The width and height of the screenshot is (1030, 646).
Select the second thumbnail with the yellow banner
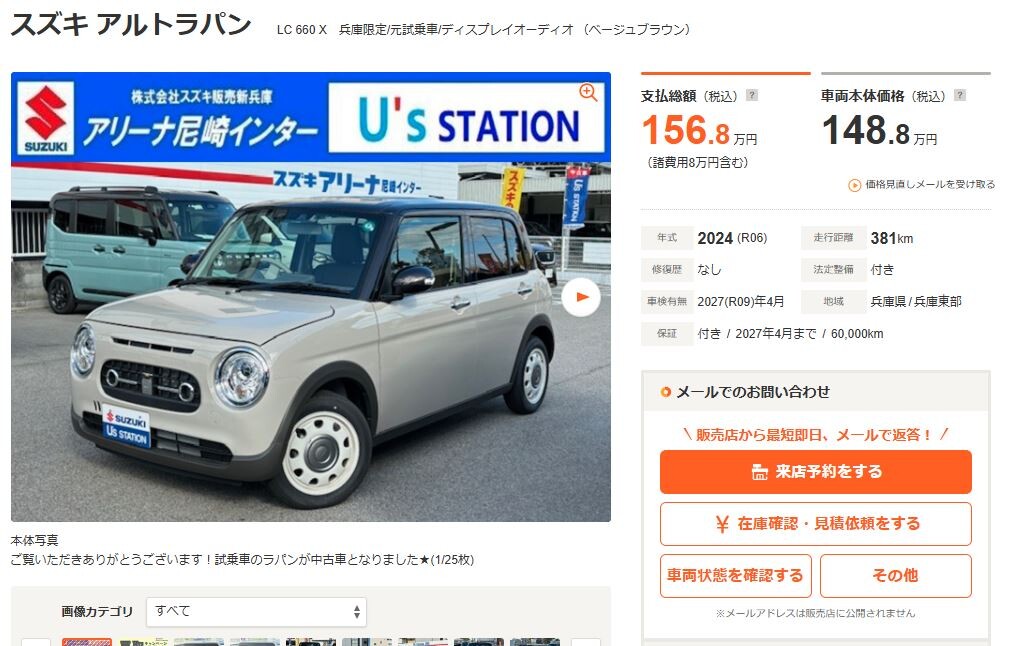[x=143, y=641]
